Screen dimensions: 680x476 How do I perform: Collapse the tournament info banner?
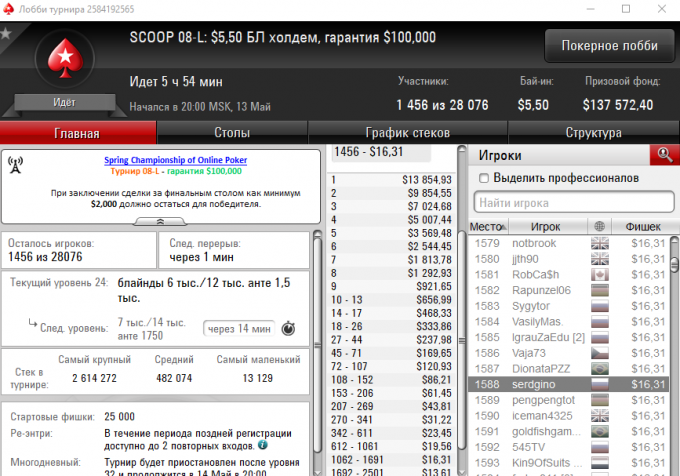click(160, 222)
